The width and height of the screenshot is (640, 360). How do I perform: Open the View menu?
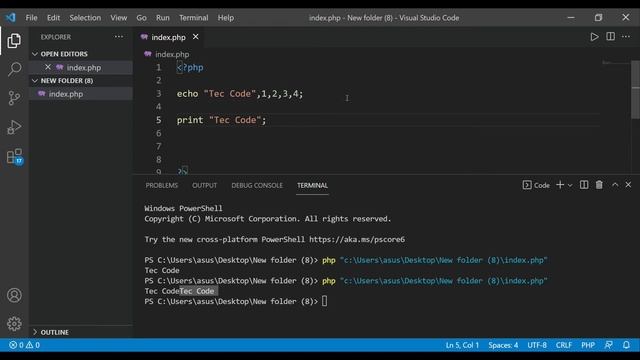(x=118, y=18)
